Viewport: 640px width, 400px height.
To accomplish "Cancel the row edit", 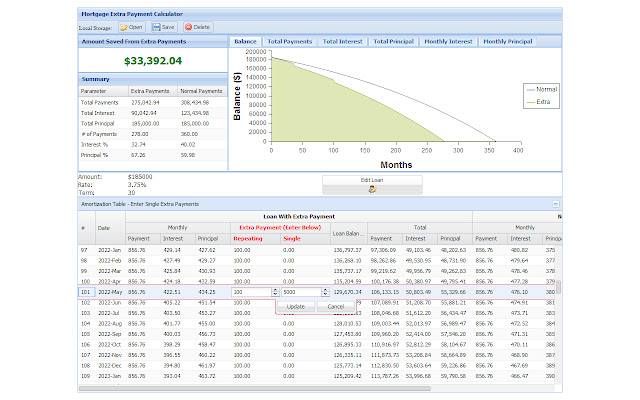I will click(336, 307).
